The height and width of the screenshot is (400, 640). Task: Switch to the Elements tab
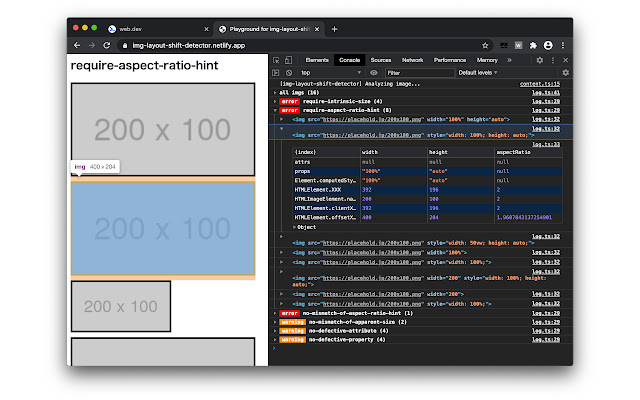tap(318, 60)
